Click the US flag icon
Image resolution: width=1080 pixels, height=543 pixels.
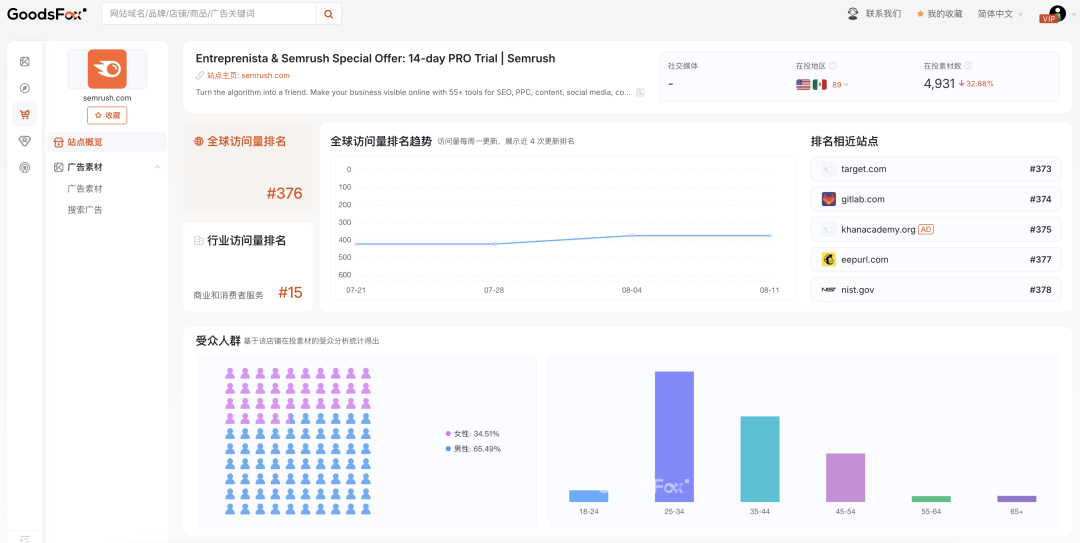click(803, 85)
